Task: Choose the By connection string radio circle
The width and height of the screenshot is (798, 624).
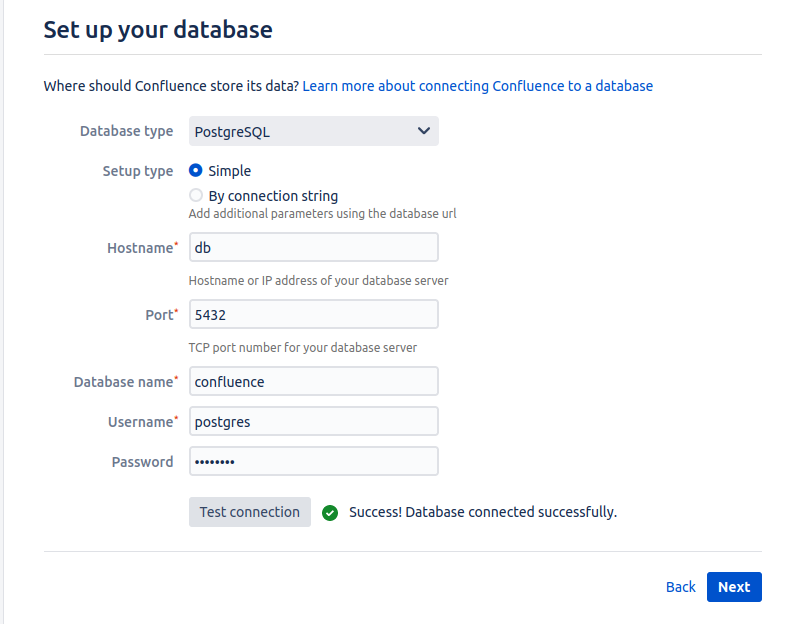Action: click(195, 195)
